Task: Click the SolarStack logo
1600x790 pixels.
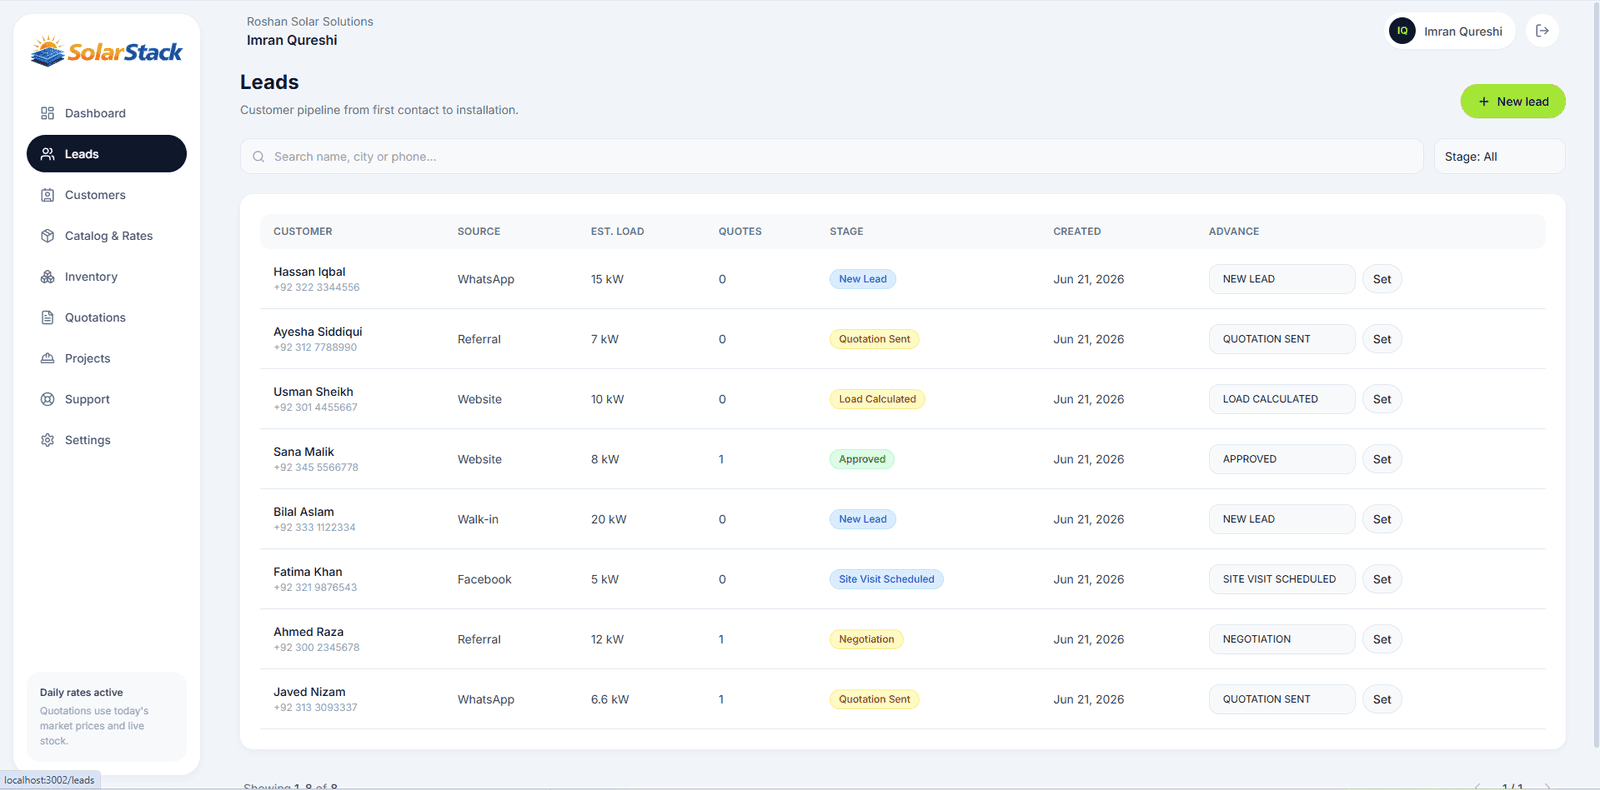Action: [106, 51]
